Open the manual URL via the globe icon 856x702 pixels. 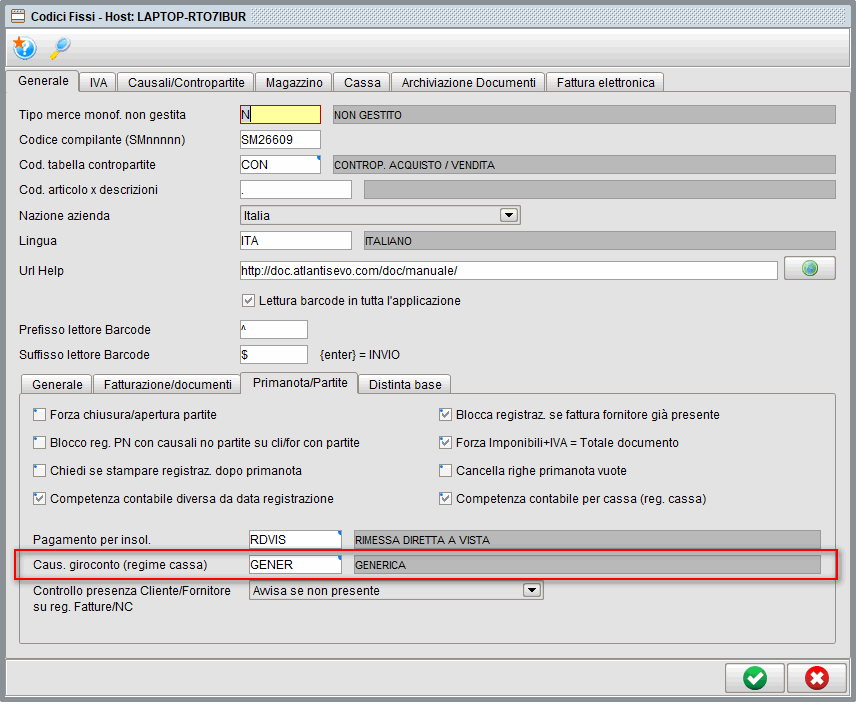809,267
